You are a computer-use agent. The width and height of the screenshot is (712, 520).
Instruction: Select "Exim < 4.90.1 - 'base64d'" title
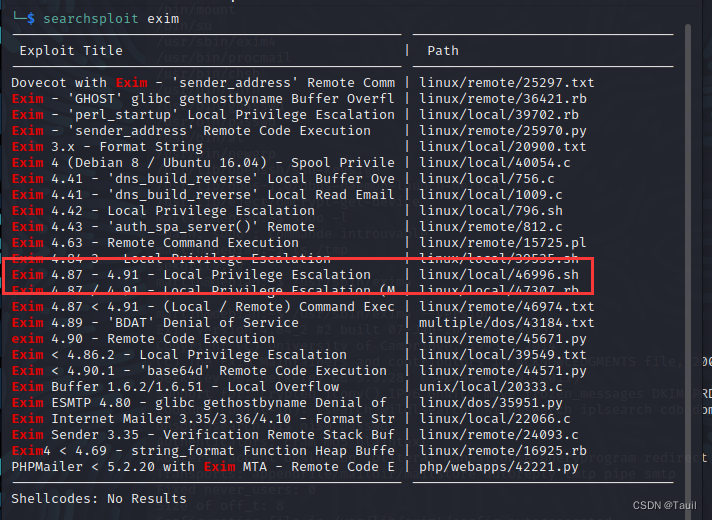click(199, 371)
